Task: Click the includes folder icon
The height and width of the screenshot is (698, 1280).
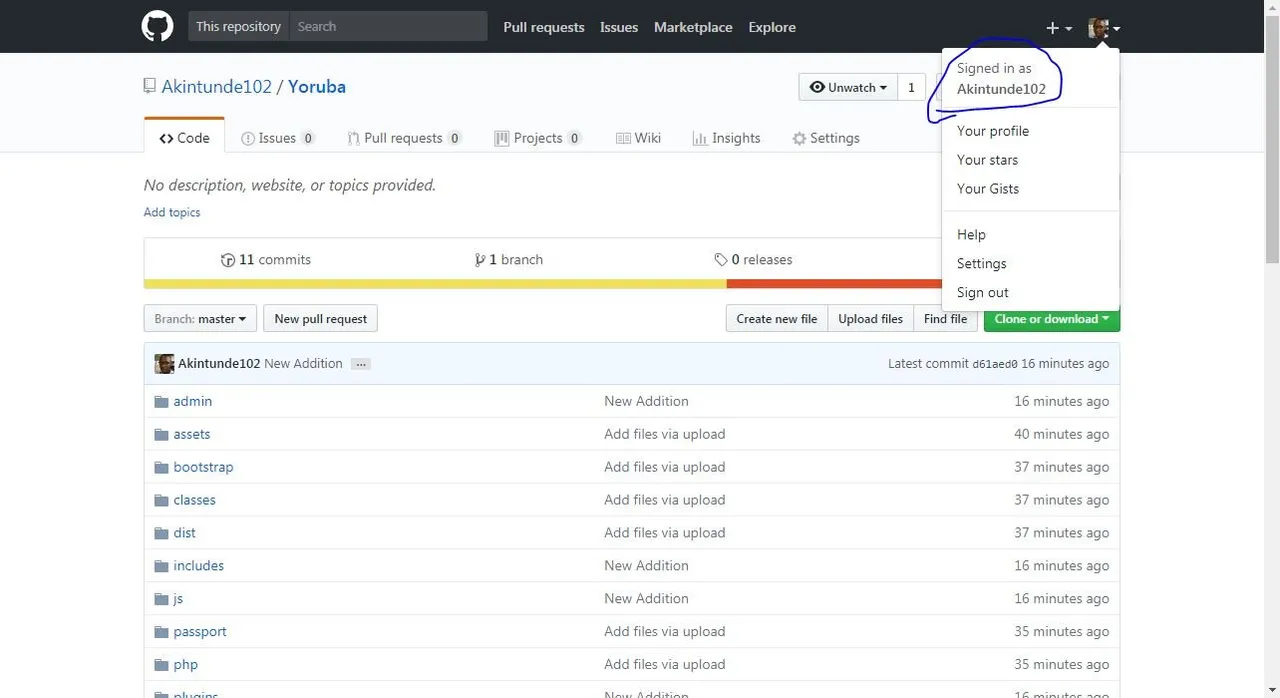Action: pyautogui.click(x=161, y=567)
